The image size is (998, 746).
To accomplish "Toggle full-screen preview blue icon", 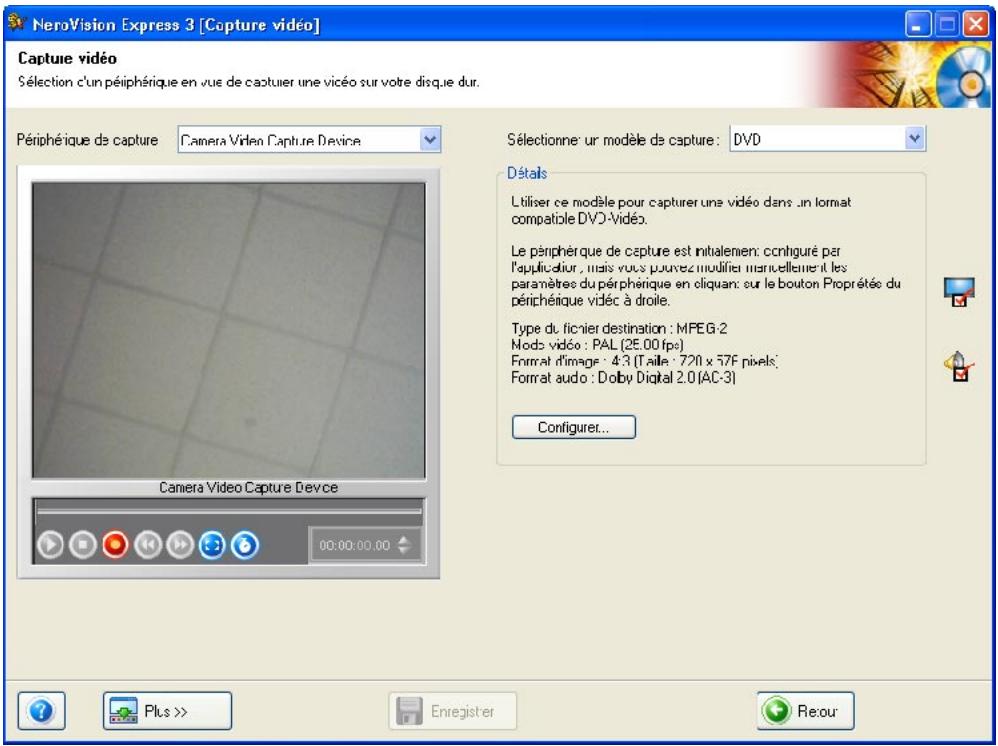I will pyautogui.click(x=213, y=545).
